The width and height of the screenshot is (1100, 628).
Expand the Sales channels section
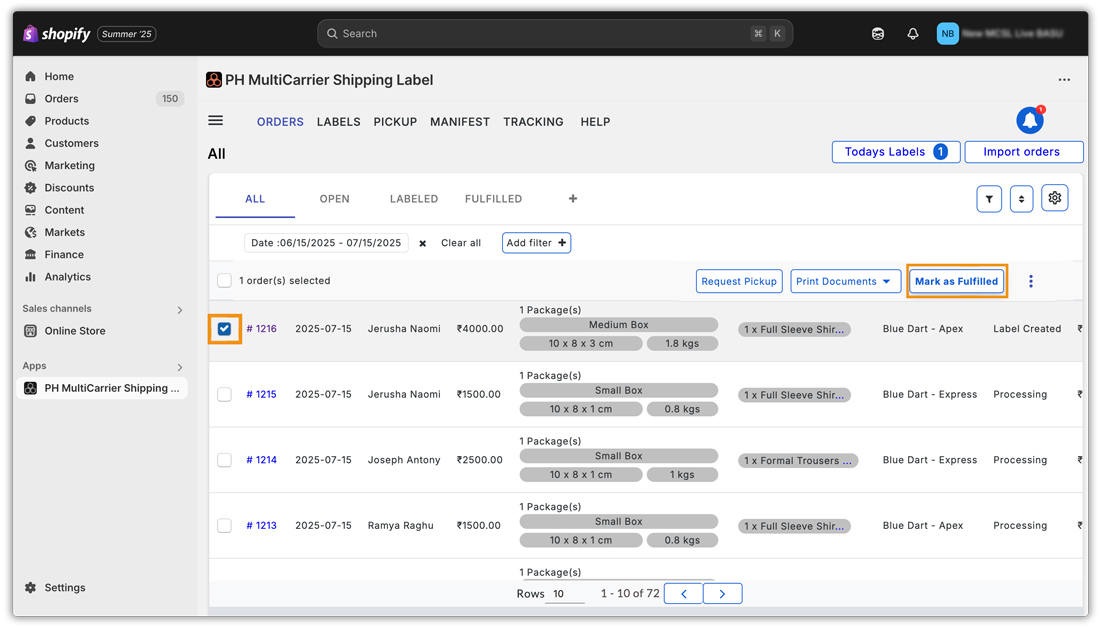click(180, 309)
